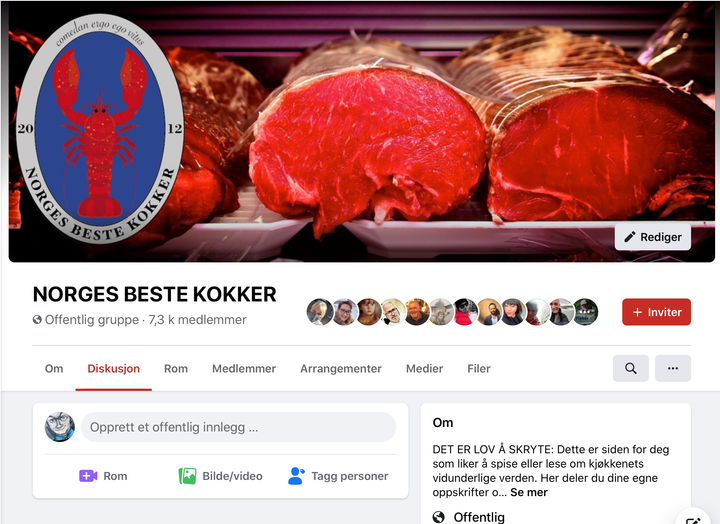Click the first member avatar in the row
This screenshot has height=524, width=720.
pos(320,312)
